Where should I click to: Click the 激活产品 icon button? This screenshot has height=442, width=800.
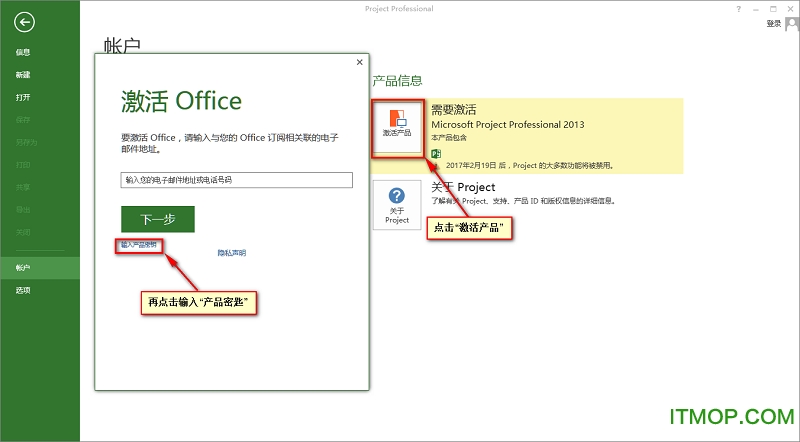[x=397, y=127]
